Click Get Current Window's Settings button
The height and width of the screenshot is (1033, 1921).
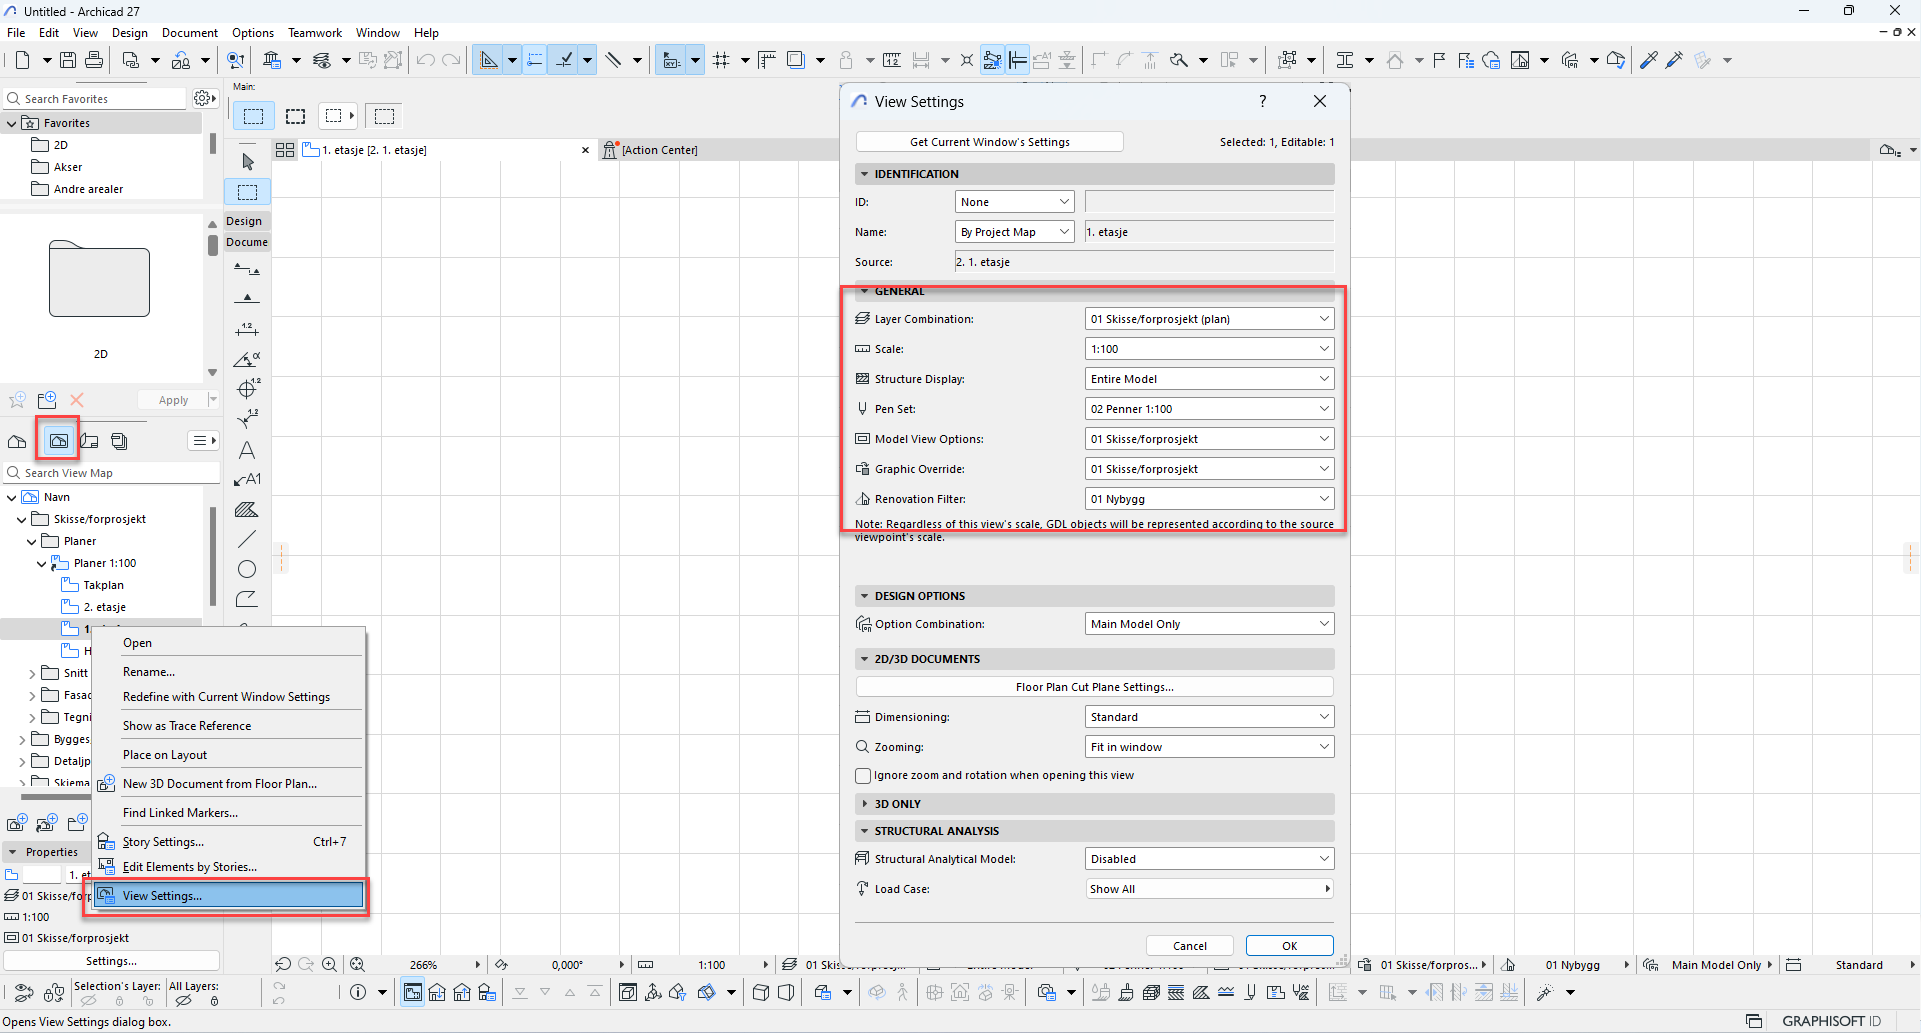coord(989,142)
